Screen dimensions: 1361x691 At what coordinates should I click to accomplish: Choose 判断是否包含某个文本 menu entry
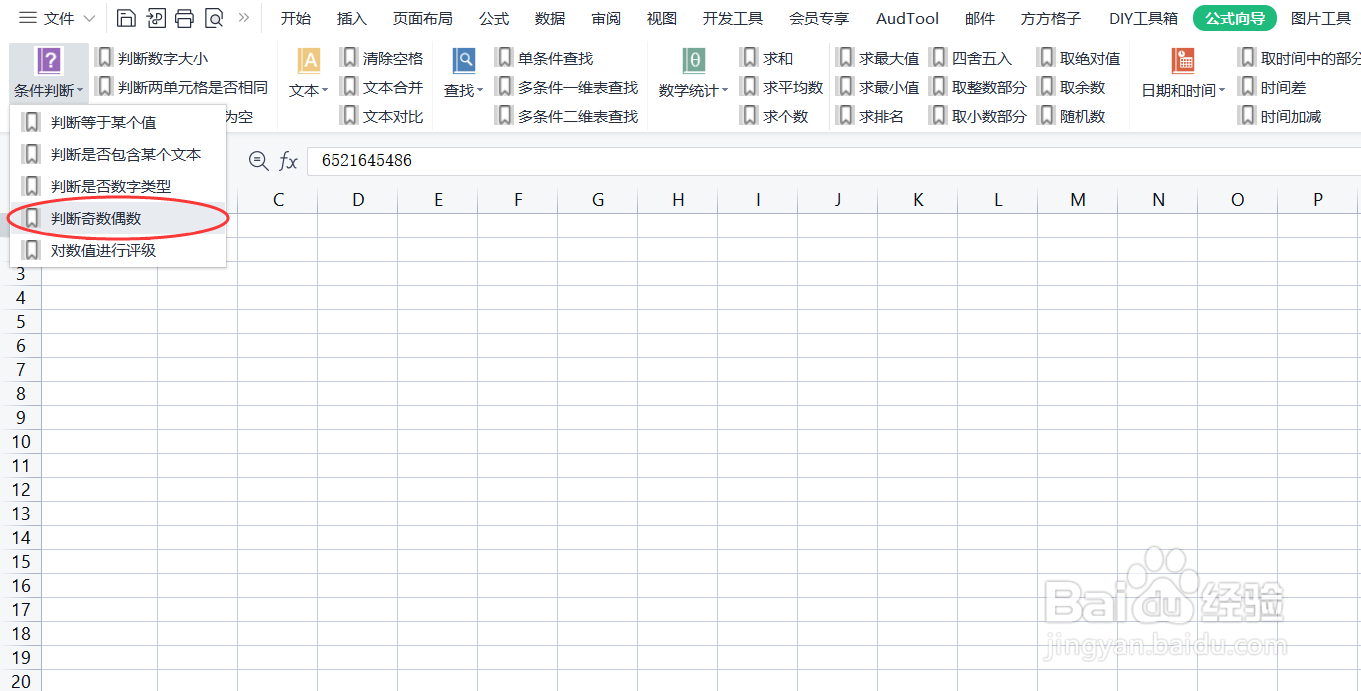pyautogui.click(x=118, y=155)
